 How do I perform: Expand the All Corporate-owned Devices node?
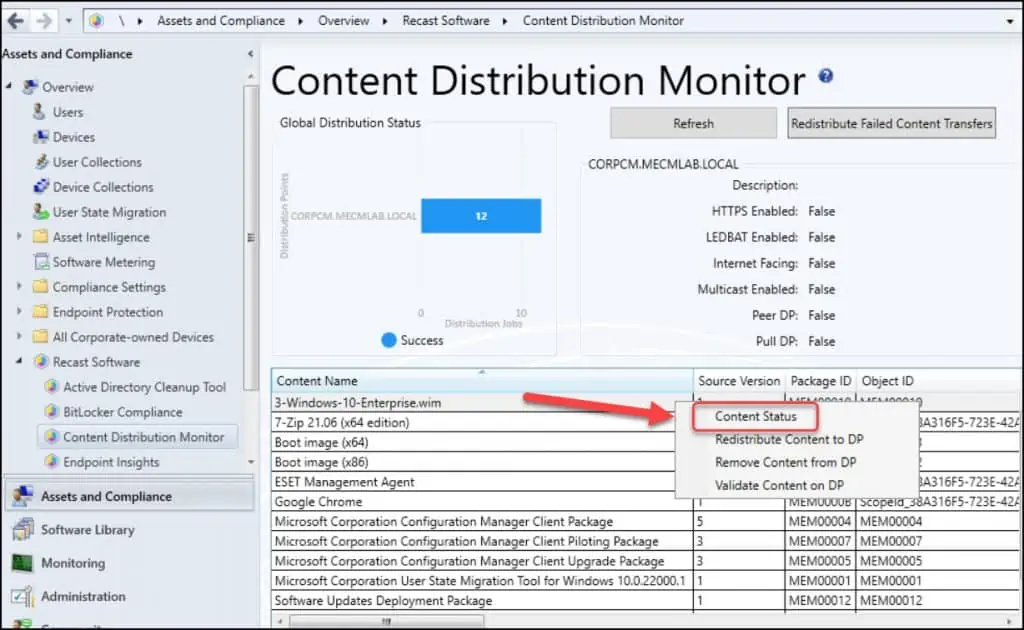[x=19, y=336]
